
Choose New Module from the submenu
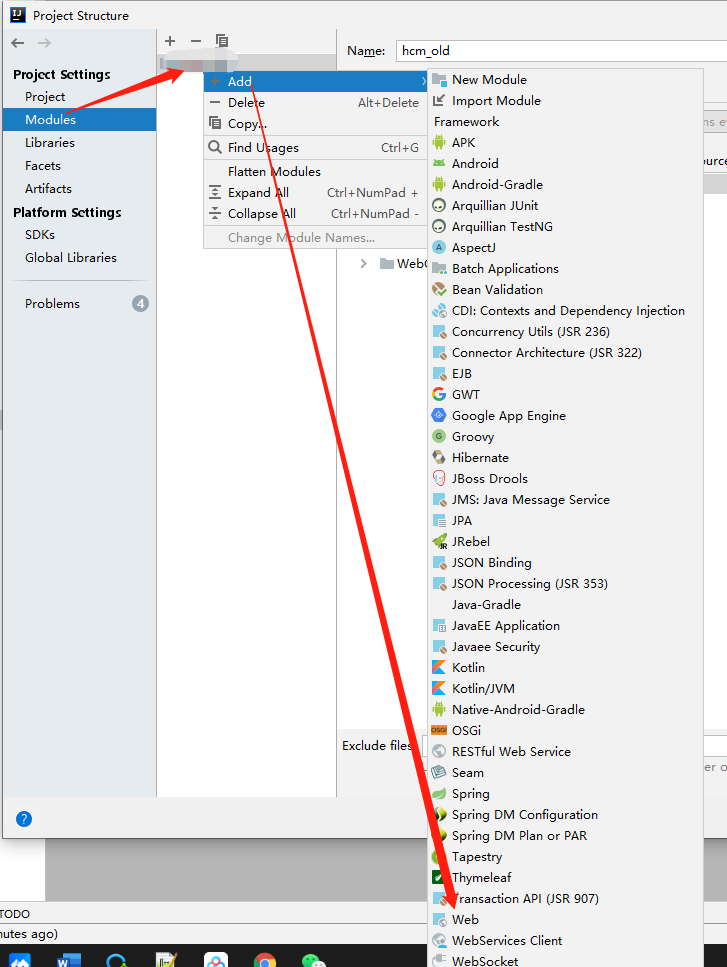tap(565, 80)
